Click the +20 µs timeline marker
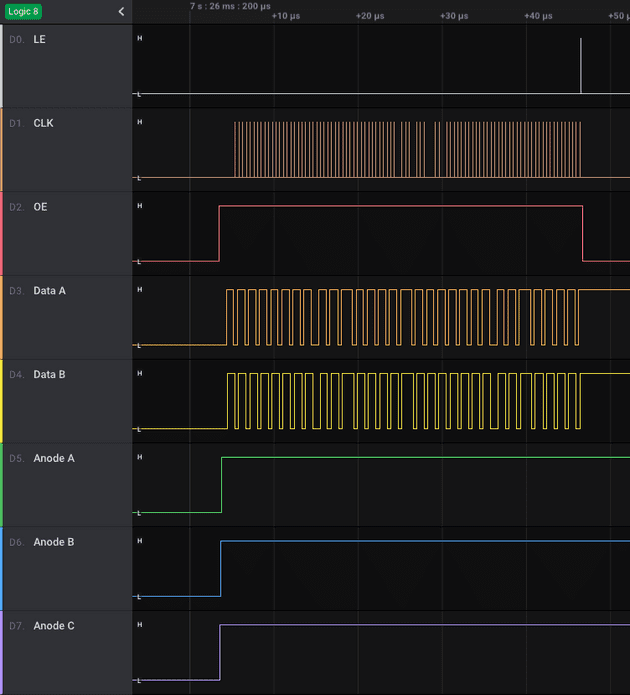This screenshot has height=695, width=630. 370,16
